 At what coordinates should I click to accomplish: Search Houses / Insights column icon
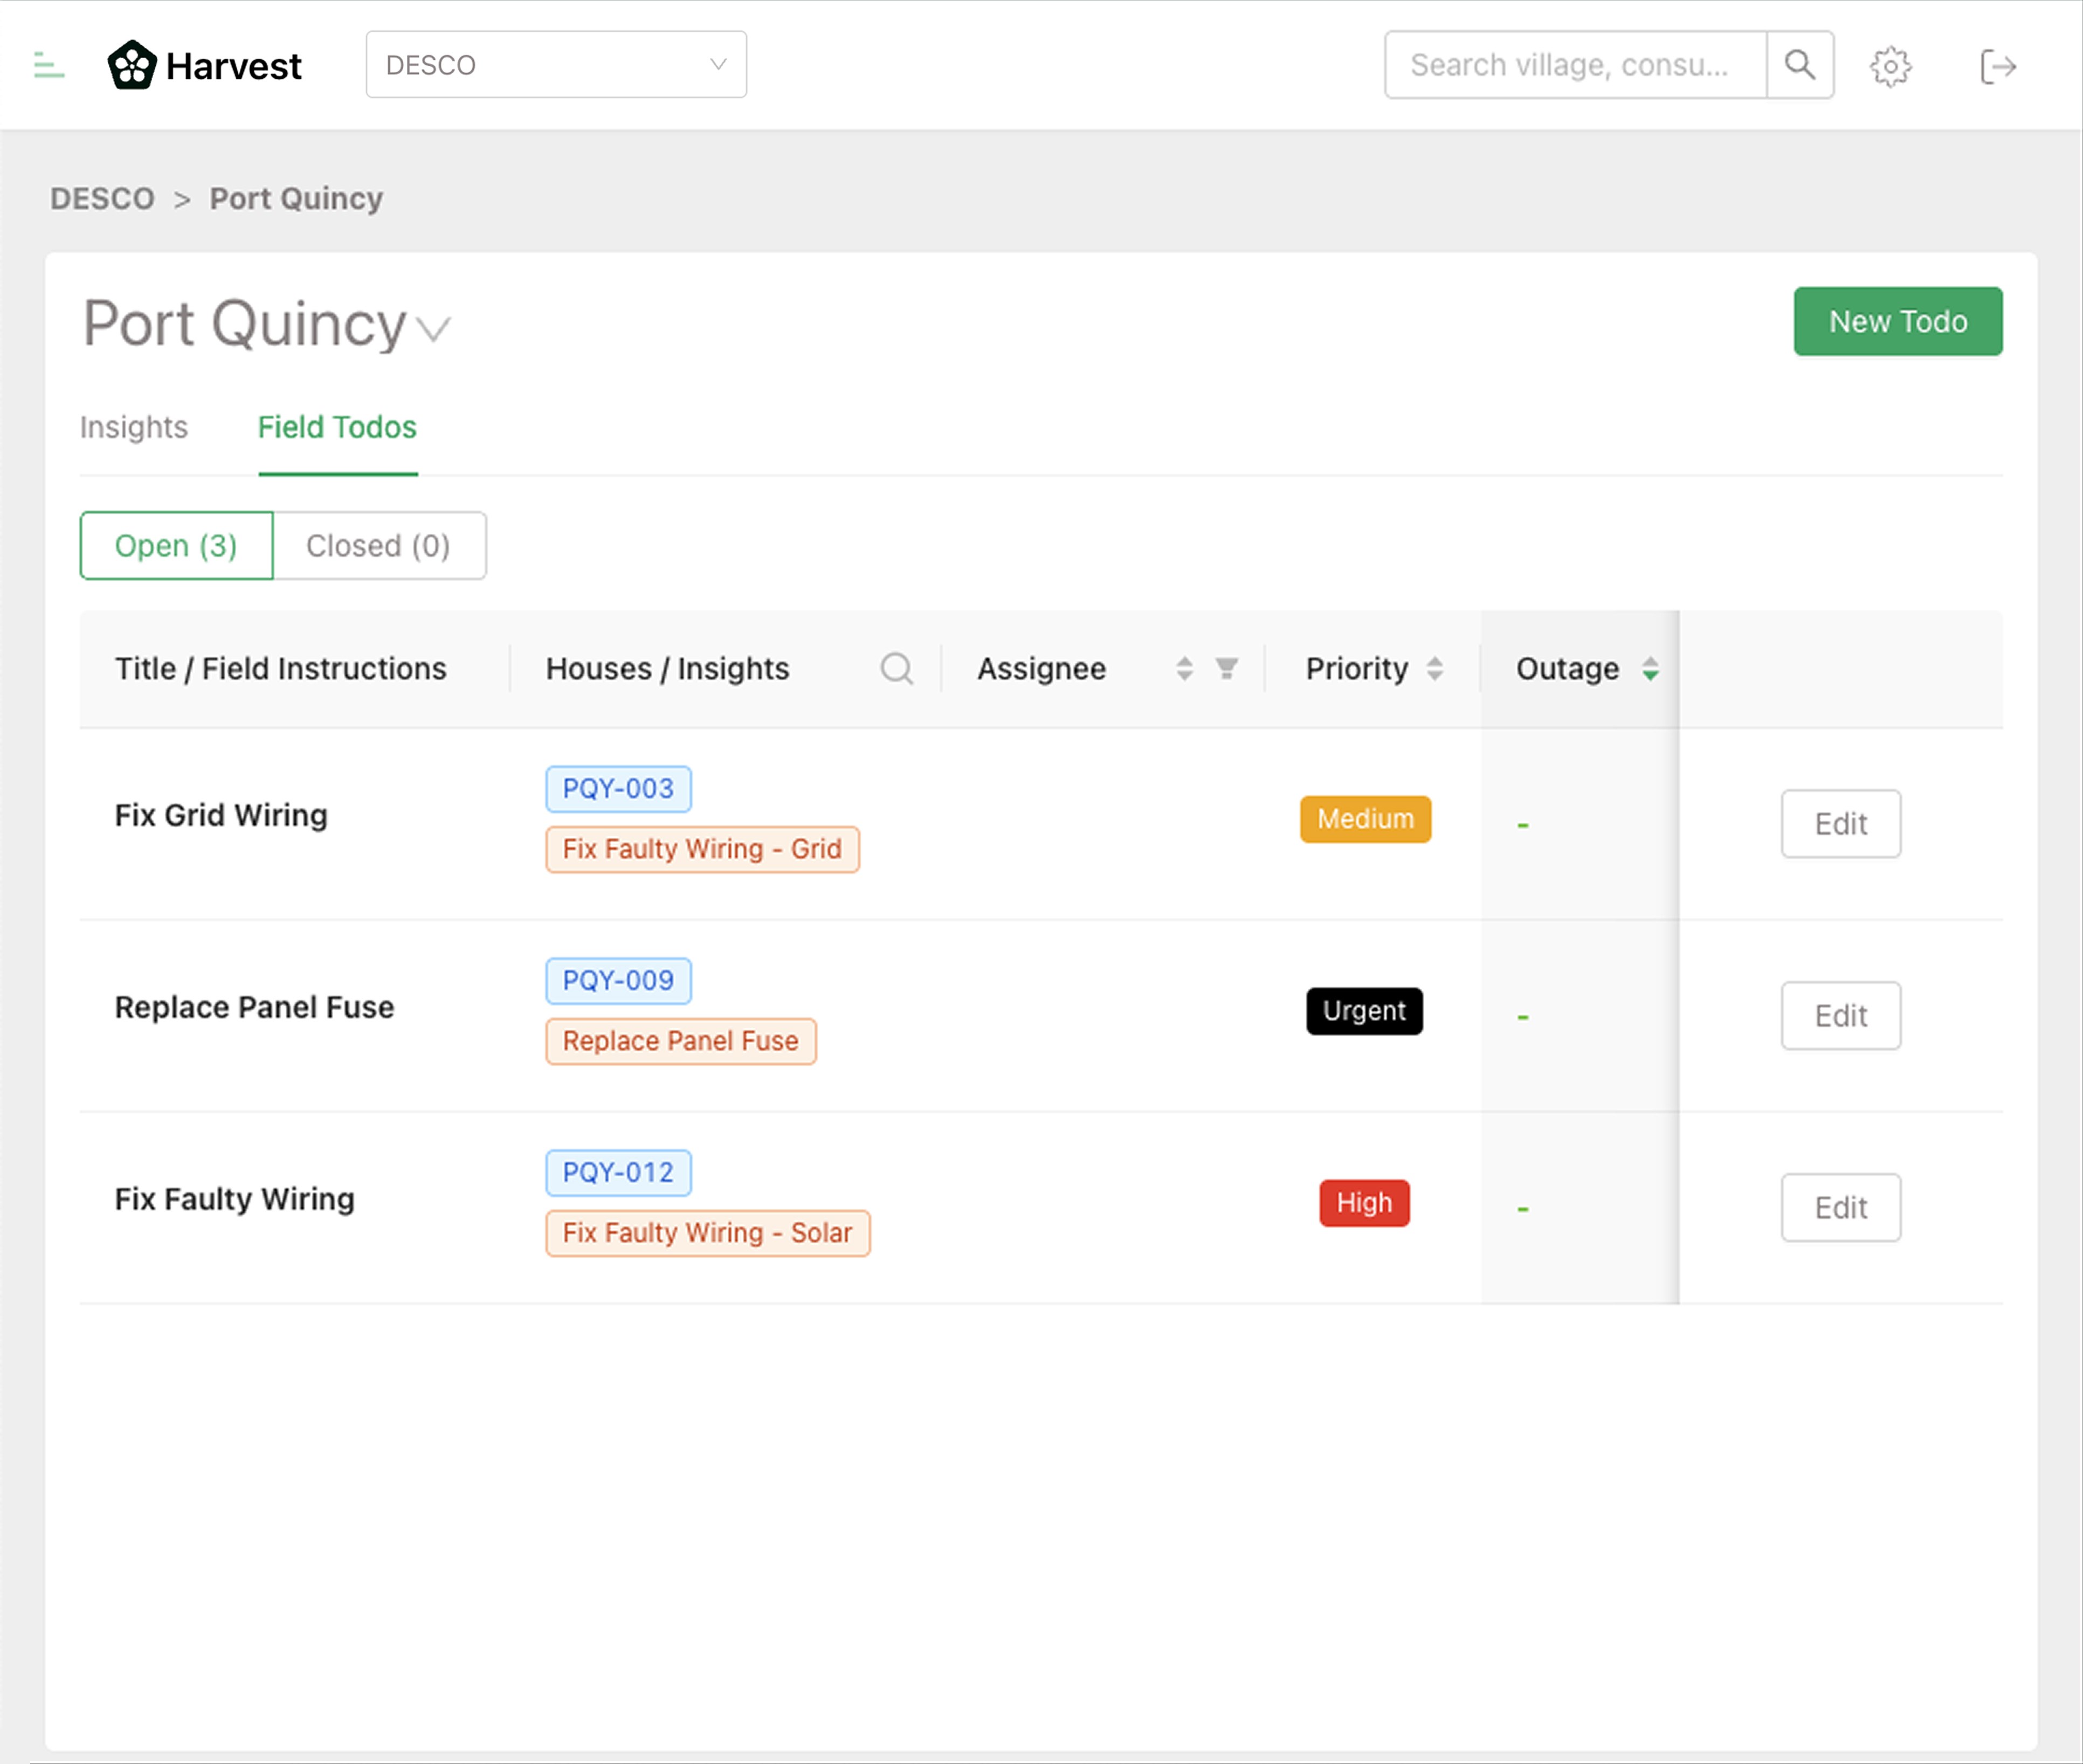[896, 668]
